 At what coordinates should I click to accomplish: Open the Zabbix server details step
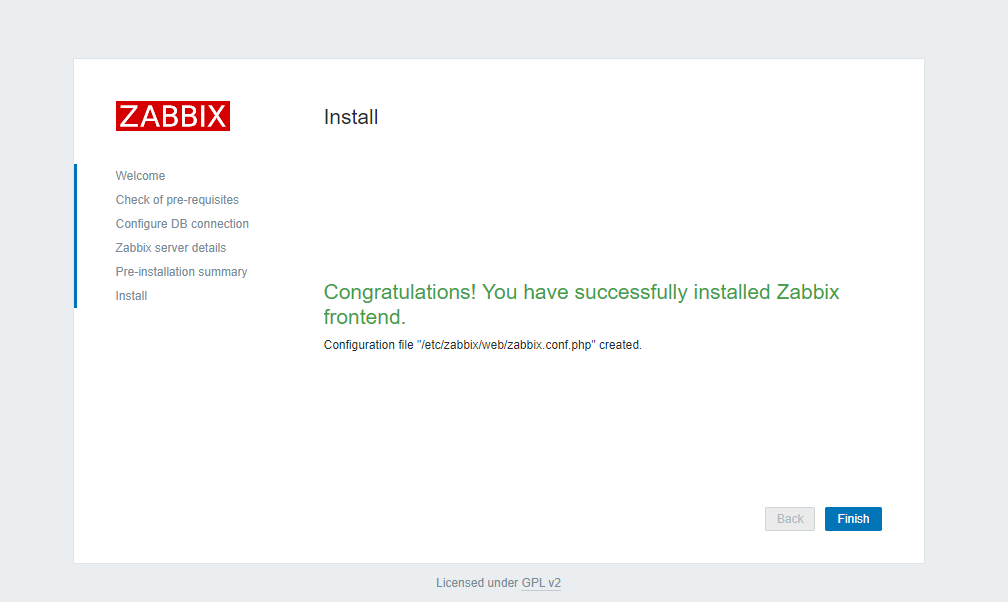tap(171, 248)
